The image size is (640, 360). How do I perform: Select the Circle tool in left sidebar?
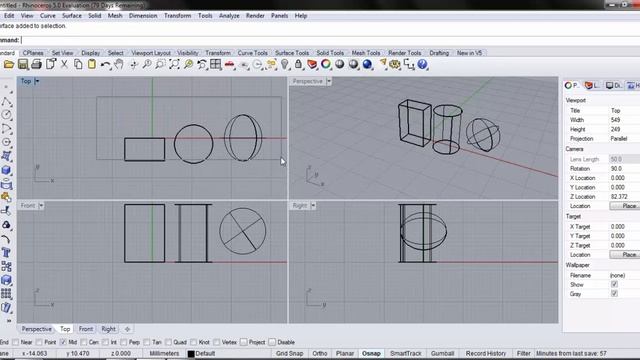point(7,115)
